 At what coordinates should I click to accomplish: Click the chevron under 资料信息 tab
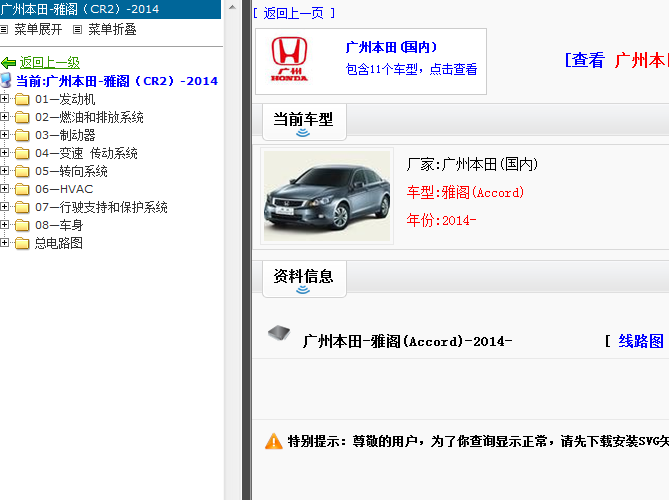point(303,290)
